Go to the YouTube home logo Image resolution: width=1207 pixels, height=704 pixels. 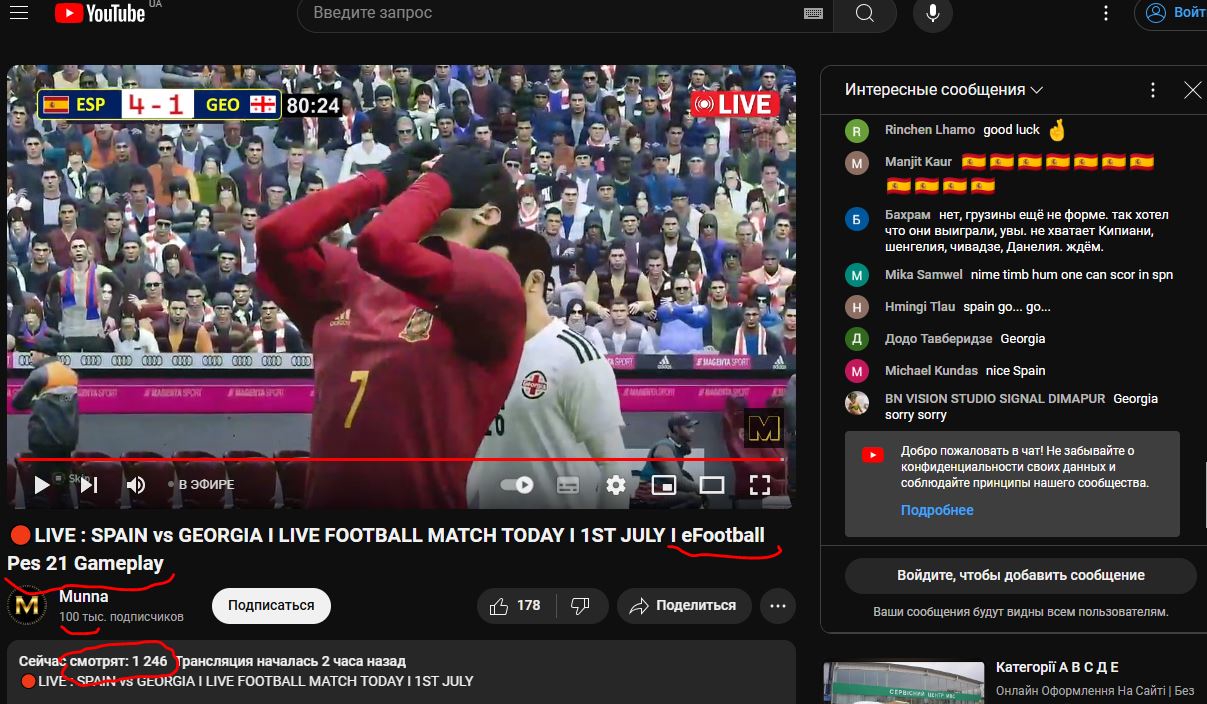[100, 13]
